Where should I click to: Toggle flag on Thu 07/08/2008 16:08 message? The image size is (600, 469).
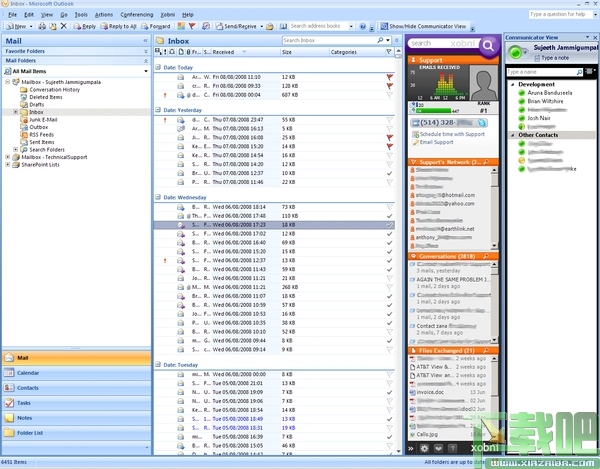coord(390,137)
